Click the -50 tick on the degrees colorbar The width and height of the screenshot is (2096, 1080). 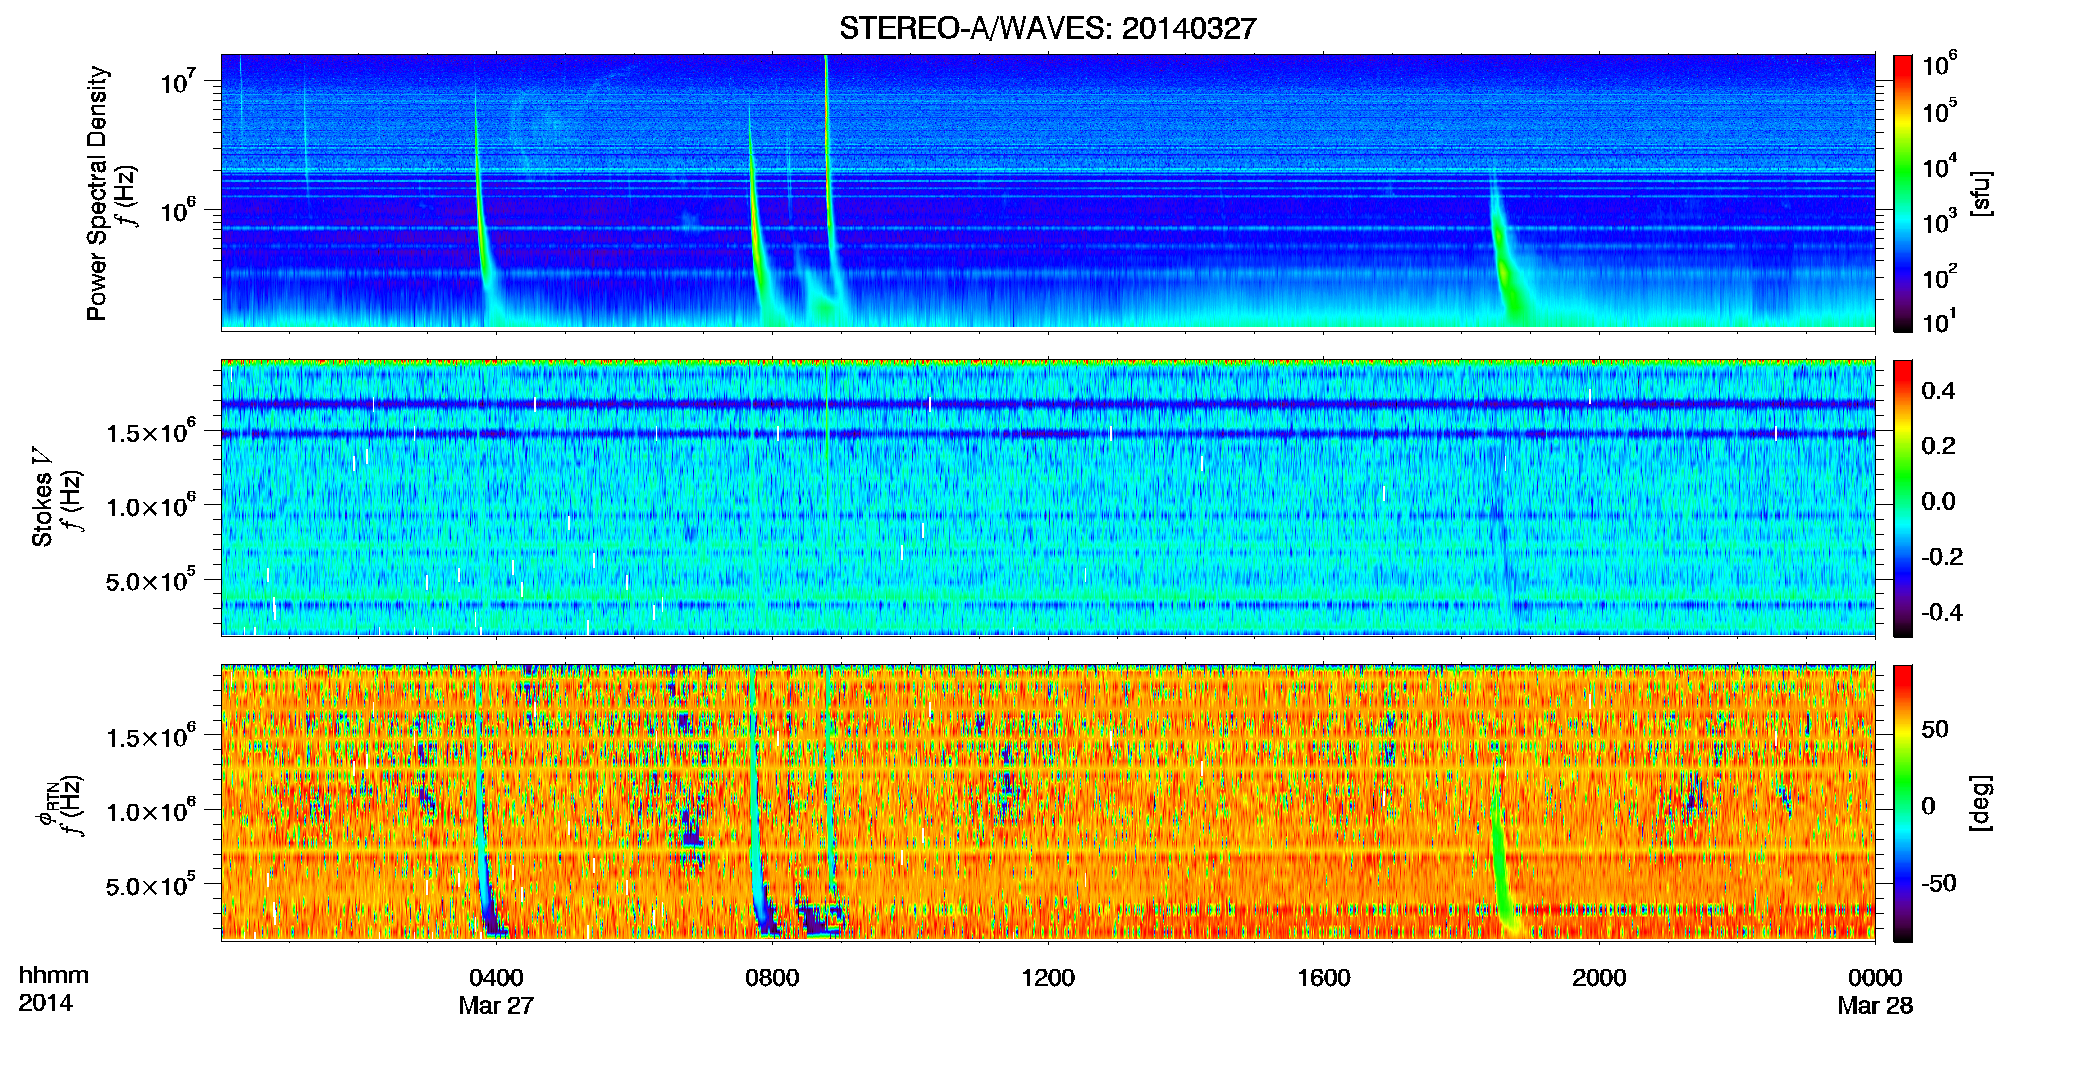click(1938, 883)
